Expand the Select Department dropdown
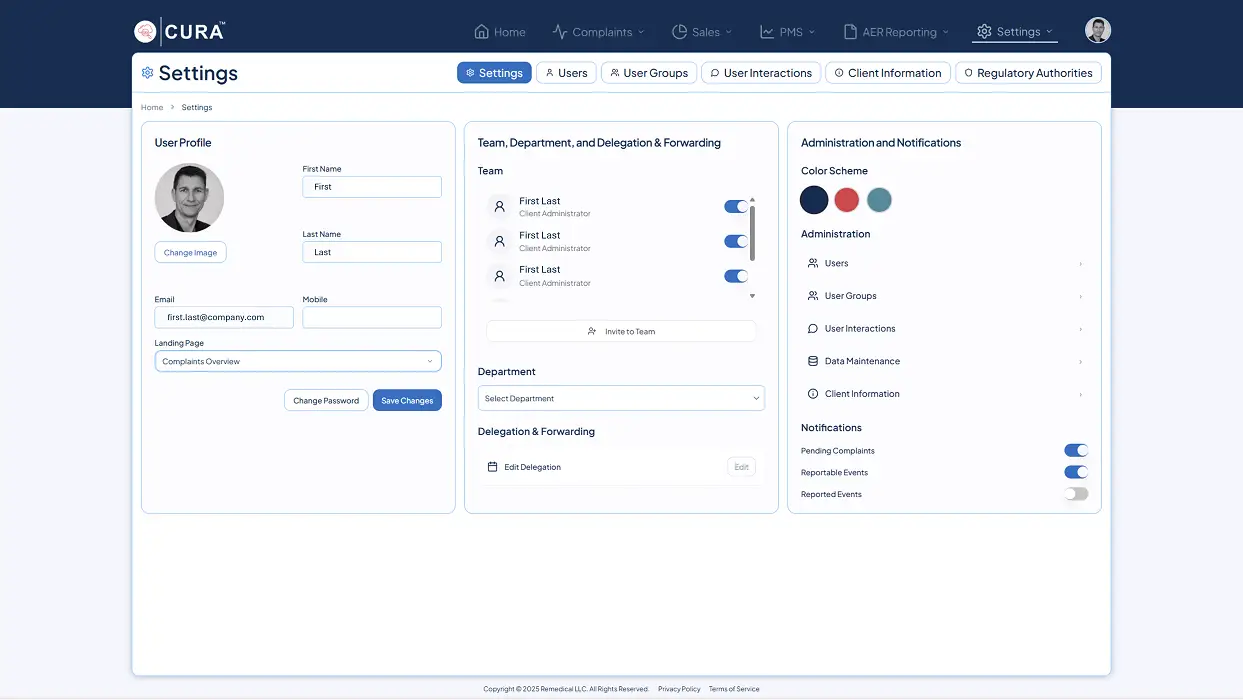The height and width of the screenshot is (700, 1243). (621, 398)
